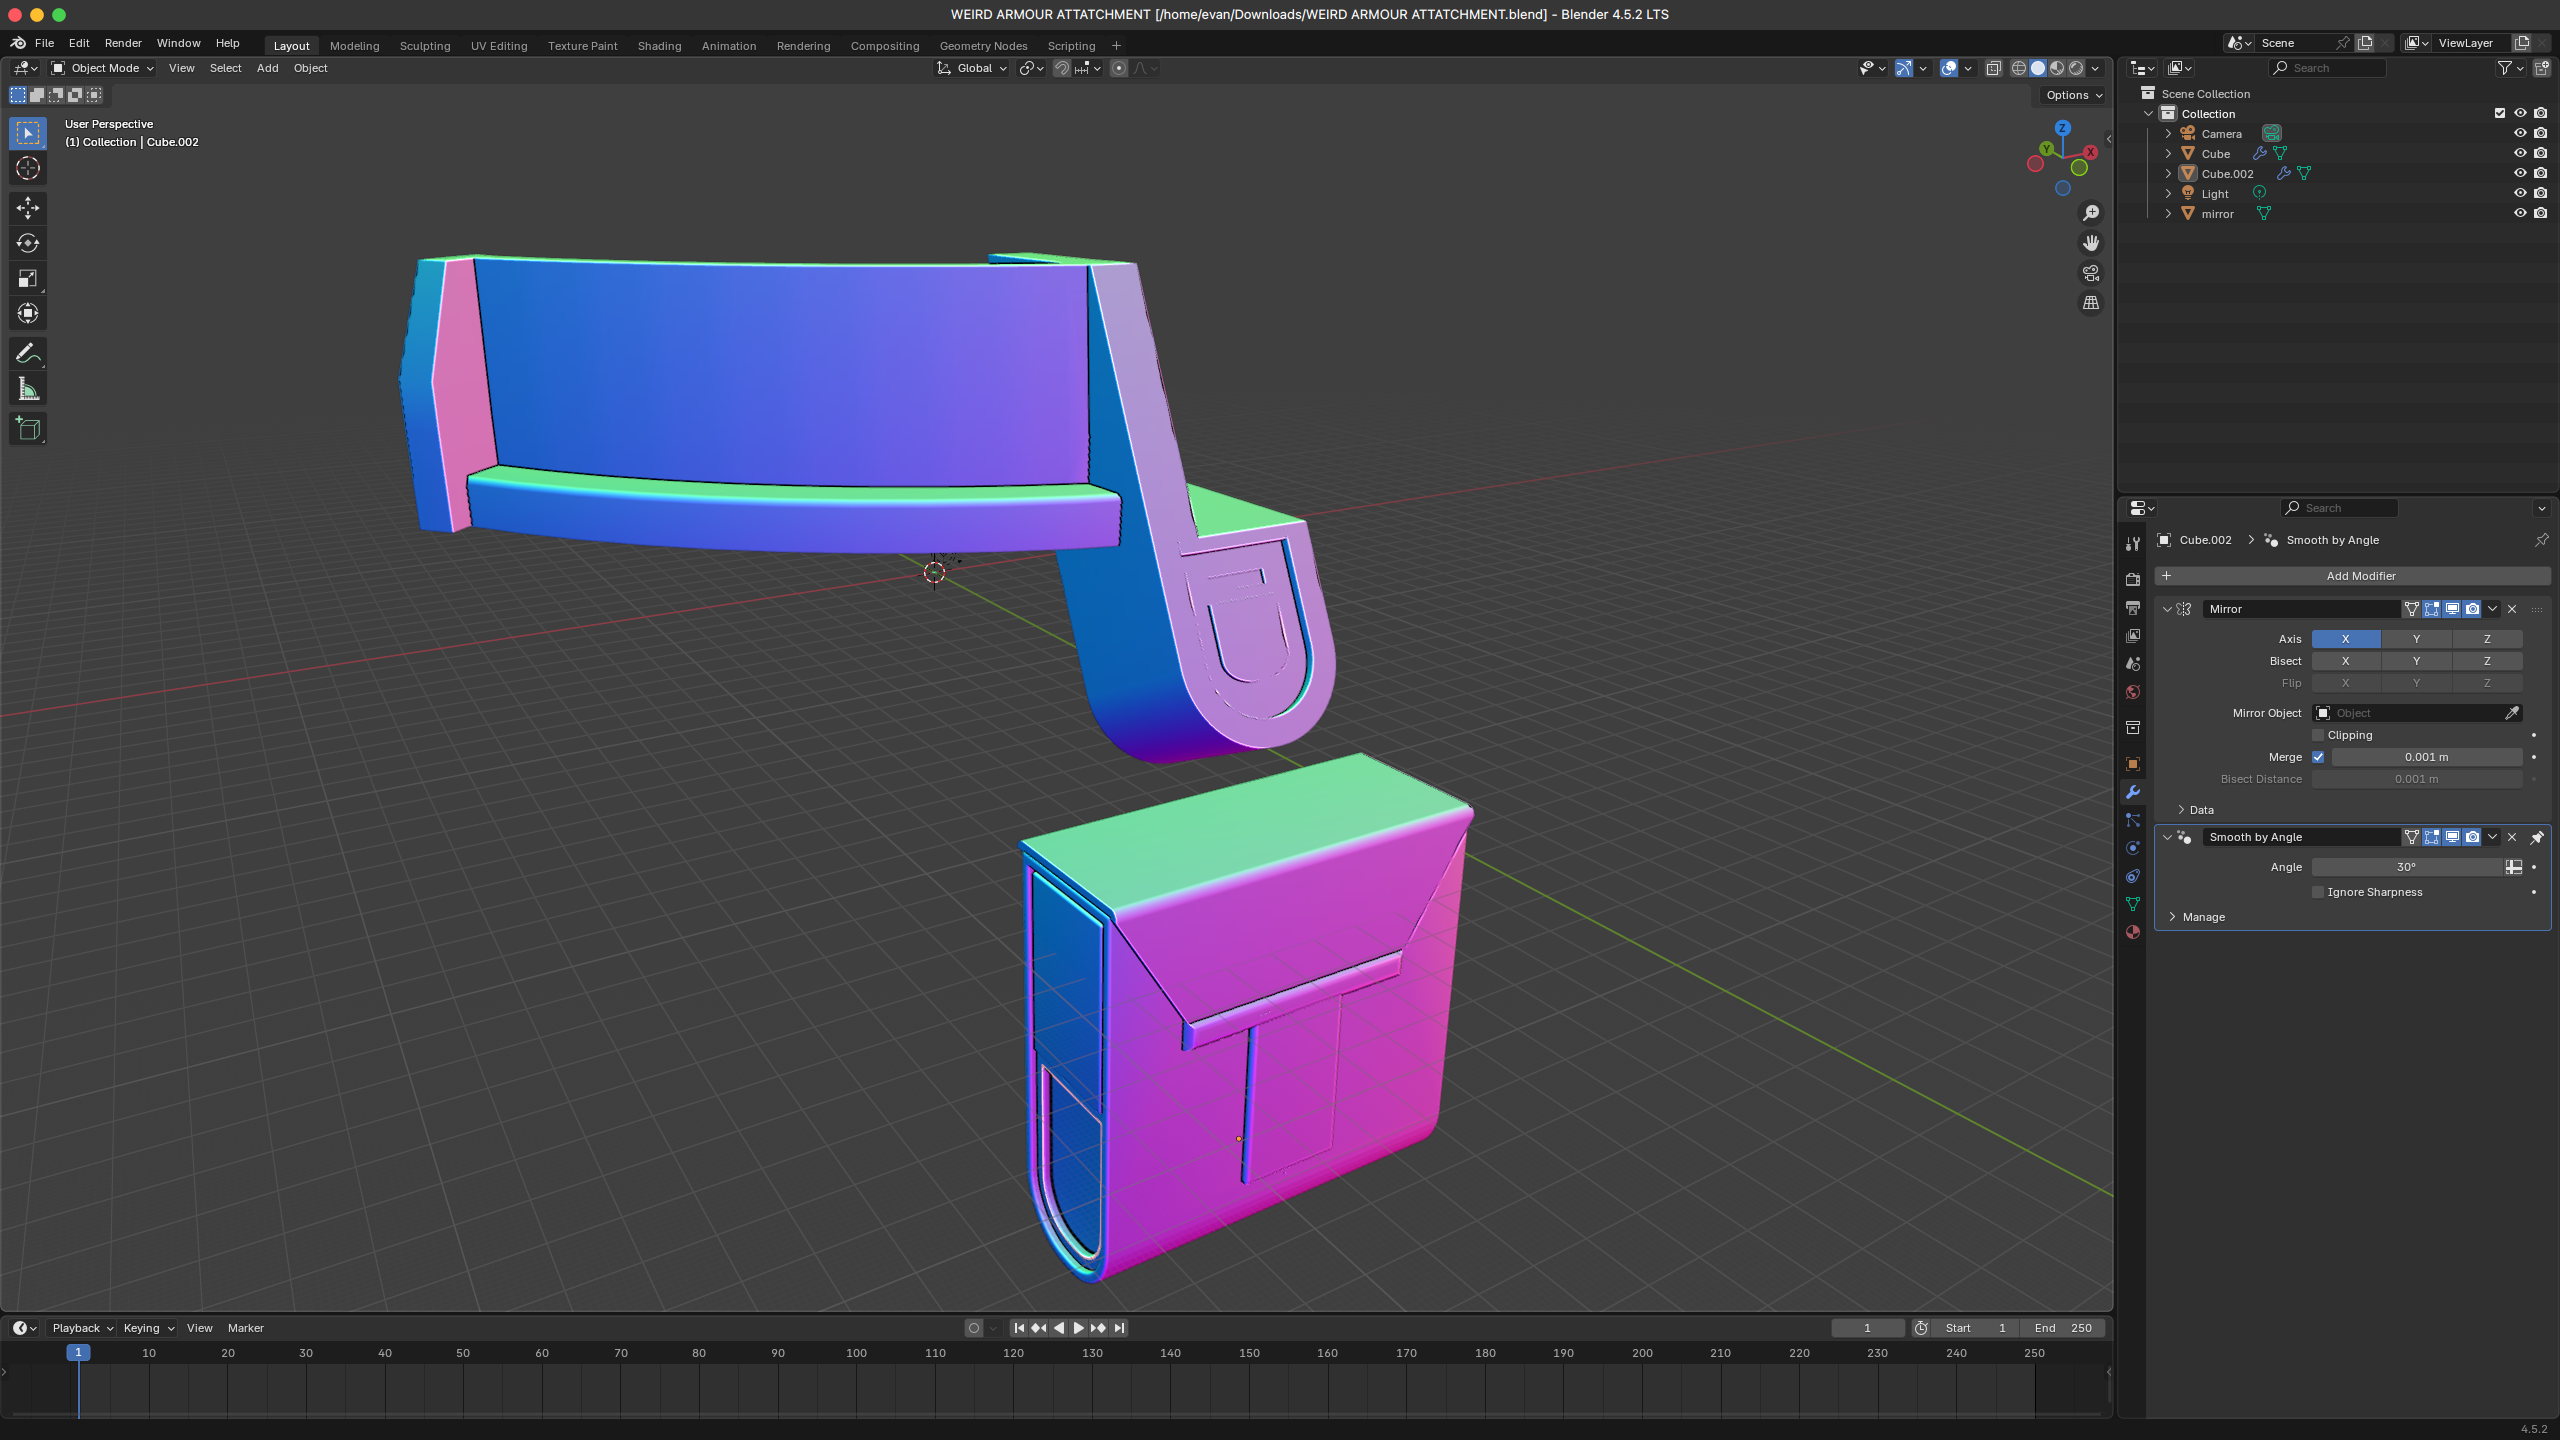Select the Move tool in toolbar
2560x1440 pixels.
coord(28,207)
